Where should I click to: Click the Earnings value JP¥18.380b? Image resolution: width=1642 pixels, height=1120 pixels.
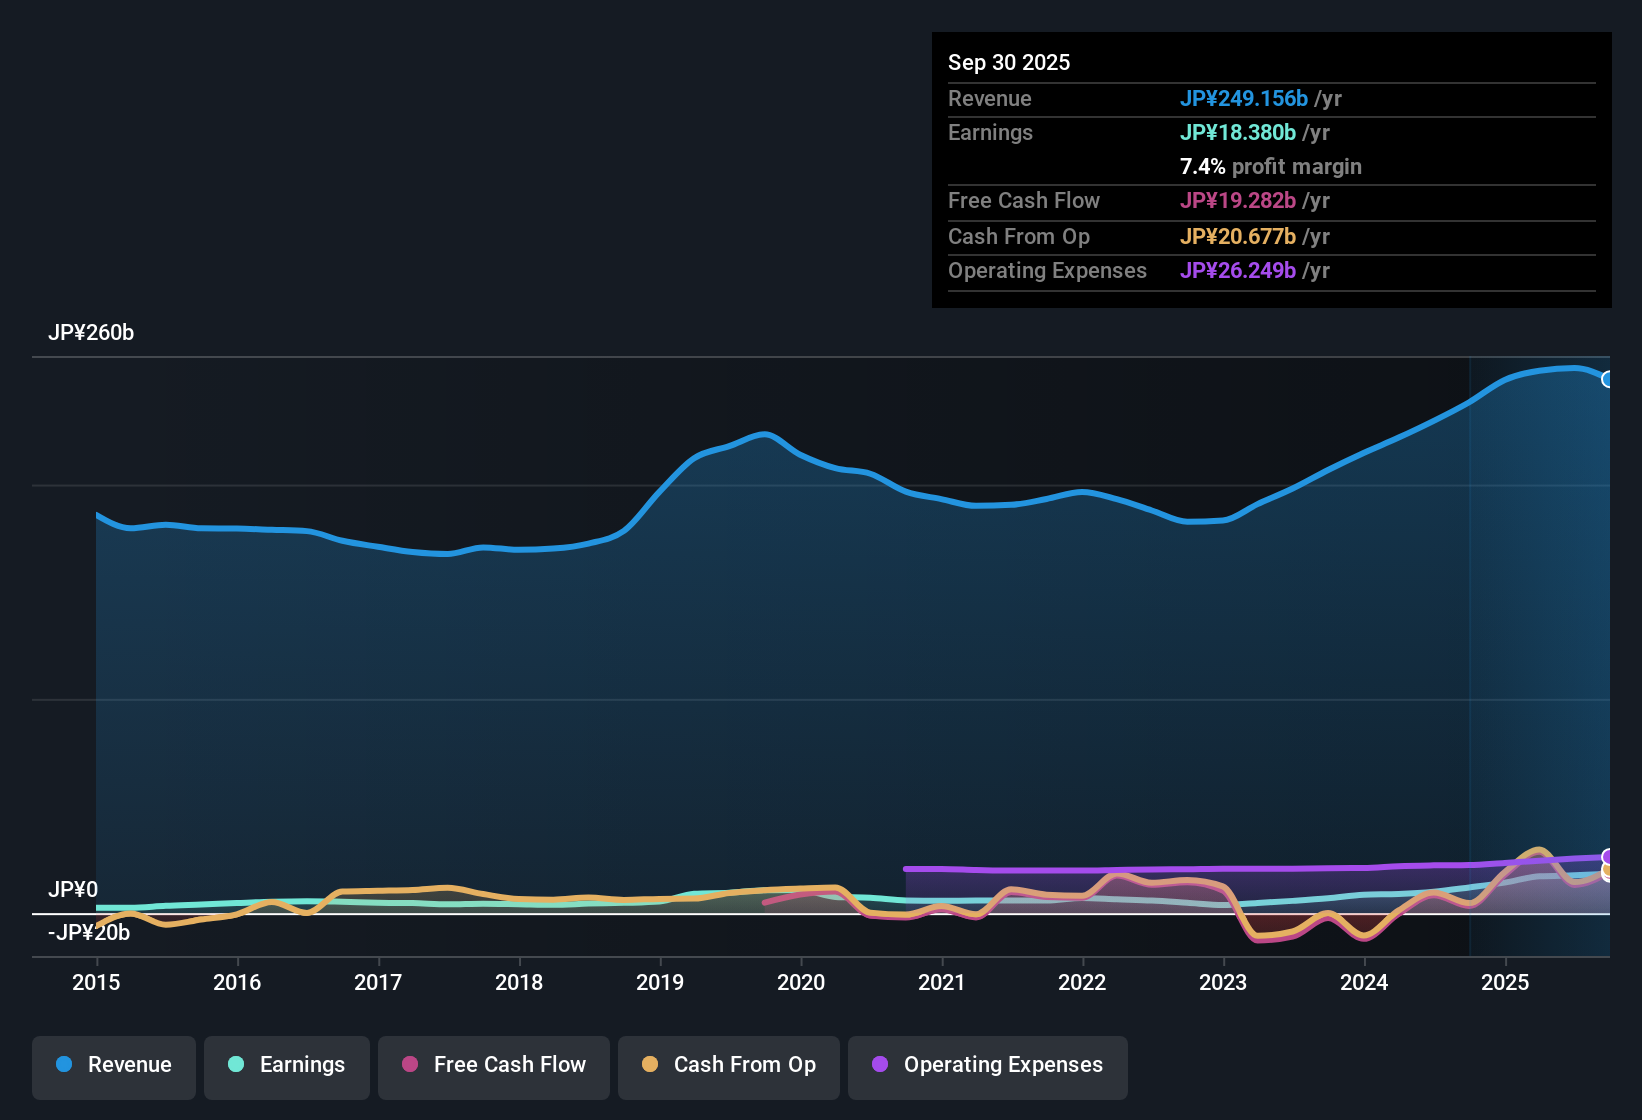pyautogui.click(x=1238, y=132)
